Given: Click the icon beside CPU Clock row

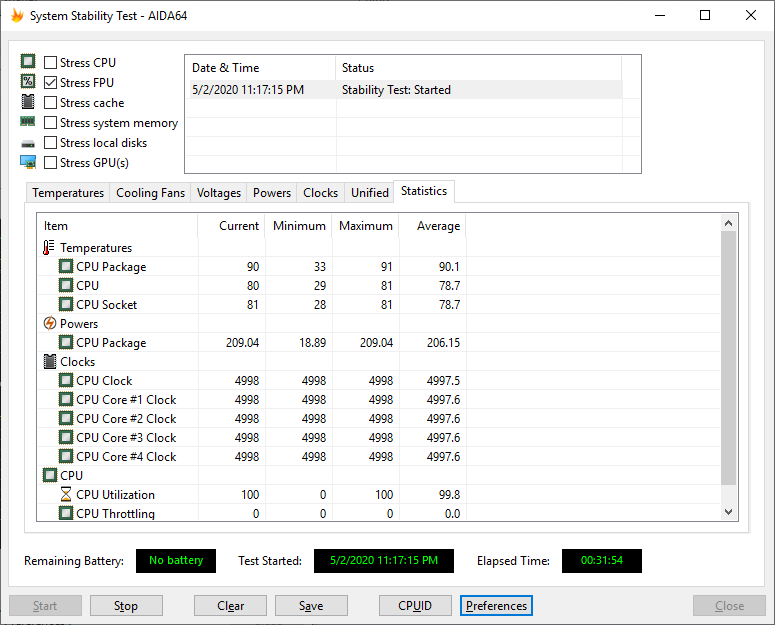Looking at the screenshot, I should [x=66, y=380].
